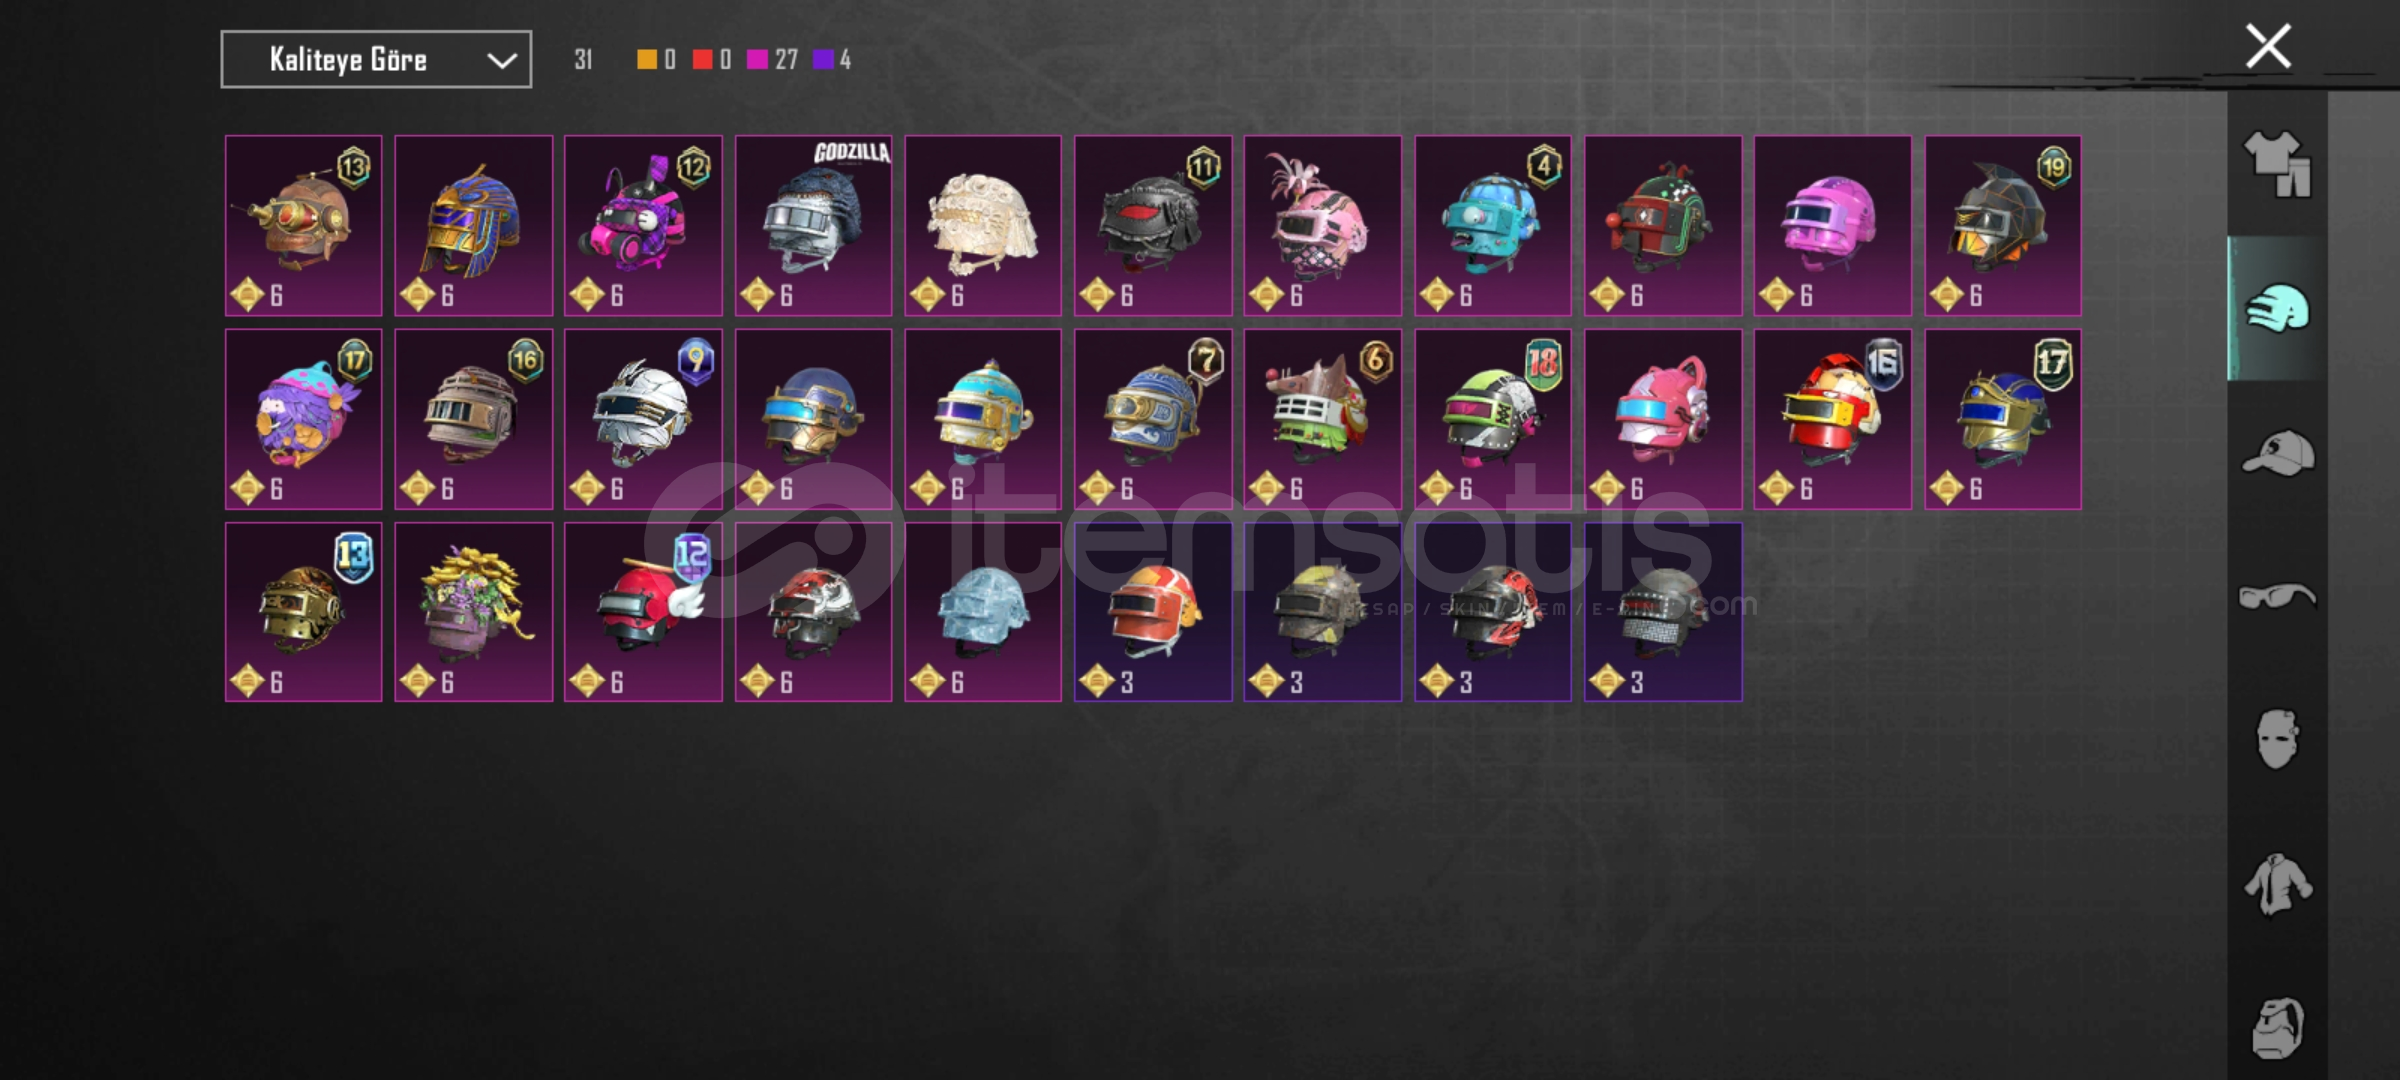Viewport: 2400px width, 1080px height.
Task: Select the steampunk helmet with badge 13
Action: click(303, 226)
